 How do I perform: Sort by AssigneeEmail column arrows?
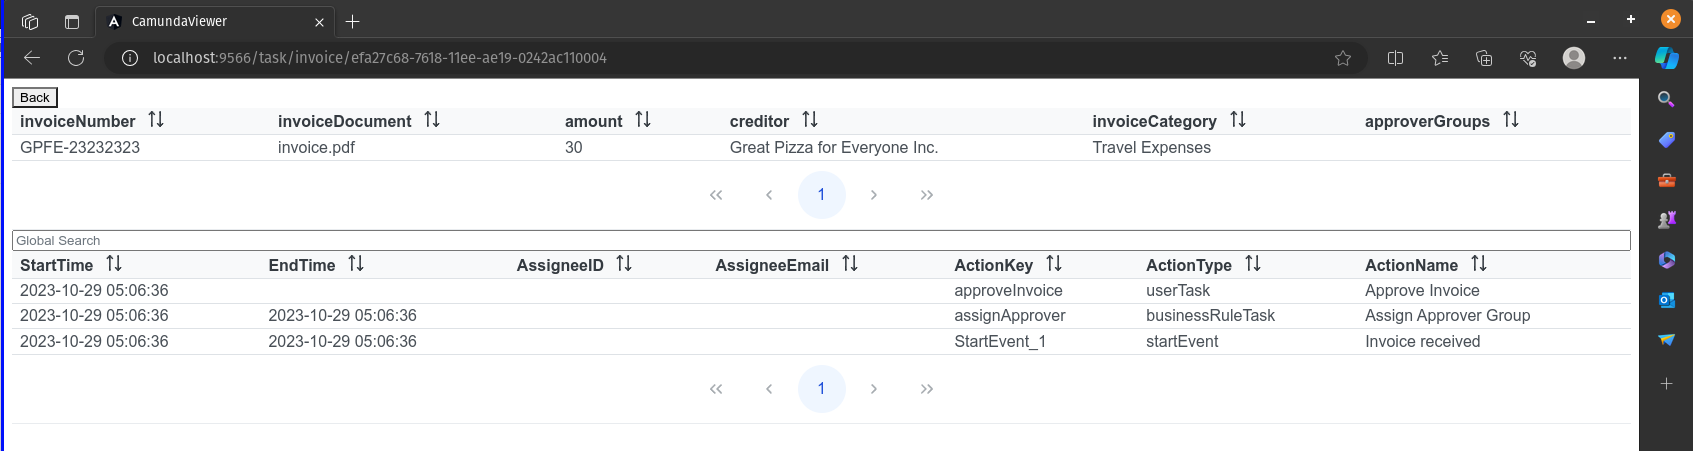coord(850,264)
